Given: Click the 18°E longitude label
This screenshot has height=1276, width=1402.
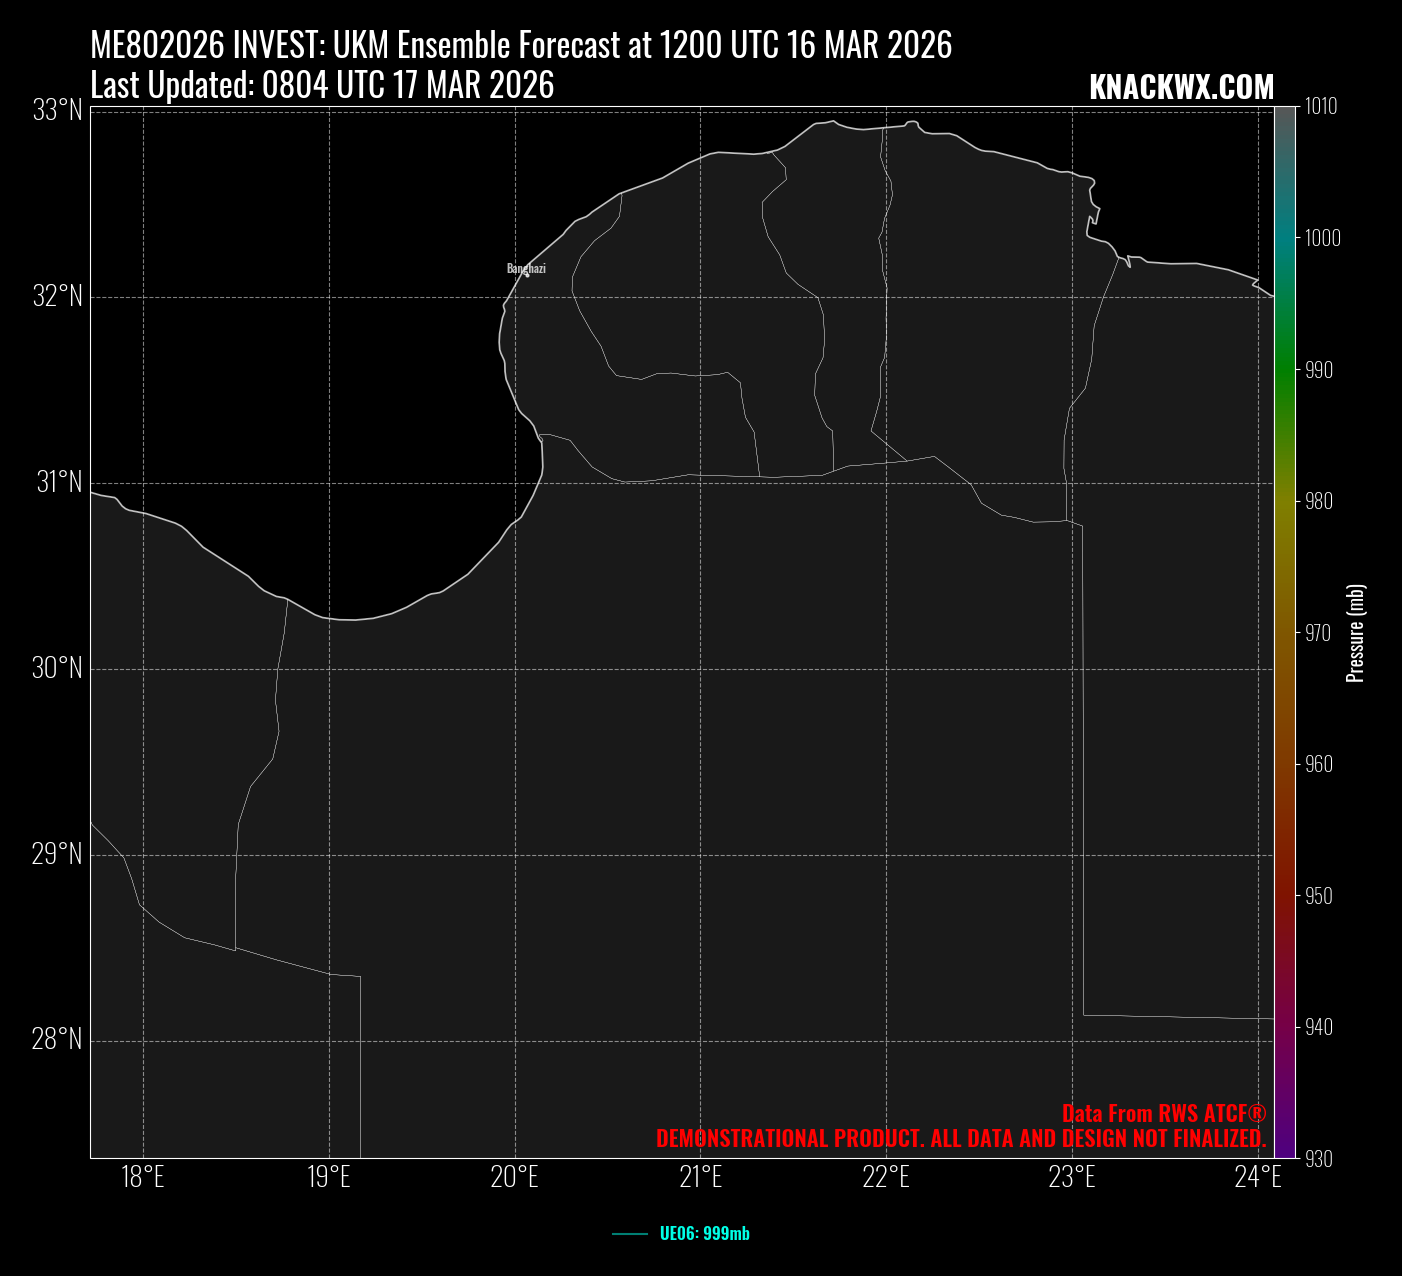Looking at the screenshot, I should click(143, 1177).
